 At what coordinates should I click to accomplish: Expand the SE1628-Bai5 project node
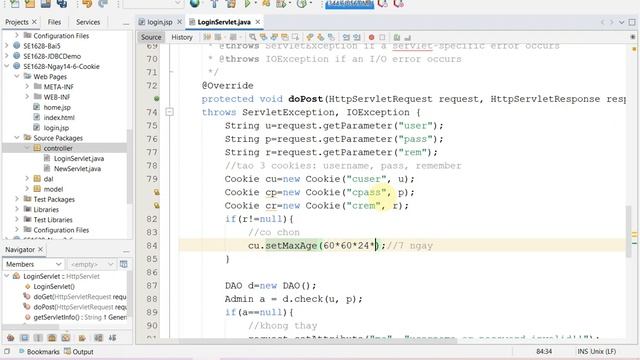7,46
